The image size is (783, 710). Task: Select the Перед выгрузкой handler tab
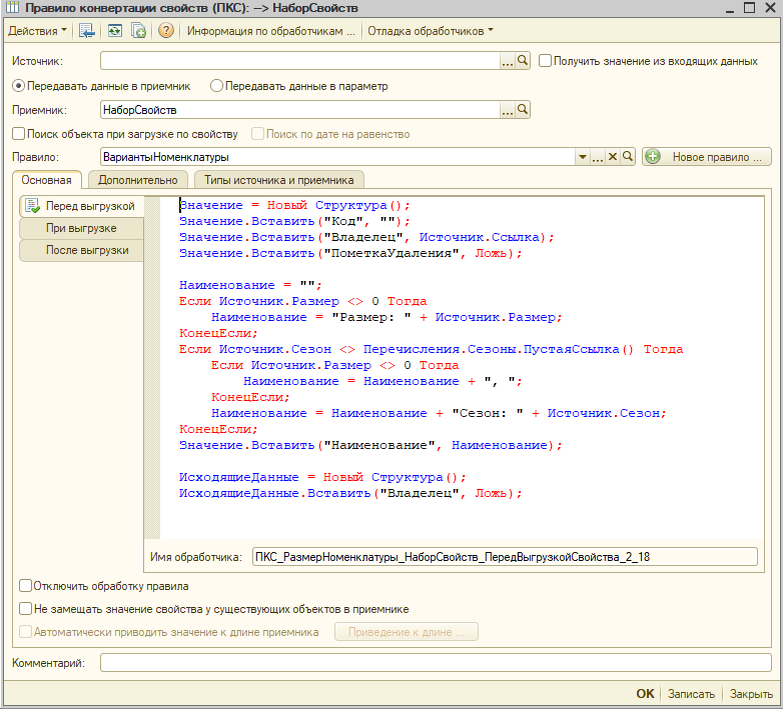[81, 206]
